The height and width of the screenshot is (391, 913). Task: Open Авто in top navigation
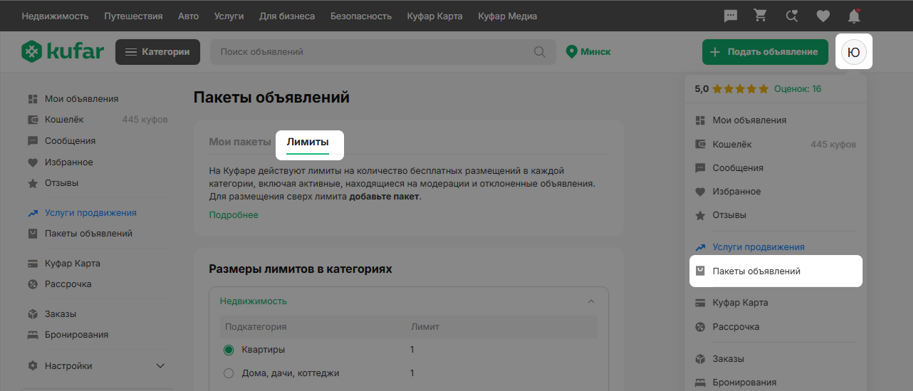pyautogui.click(x=188, y=16)
